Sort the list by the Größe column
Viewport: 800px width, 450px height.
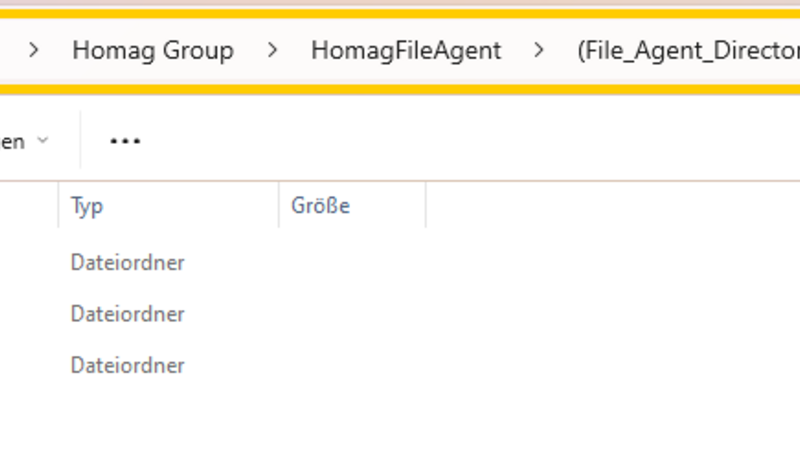352,206
